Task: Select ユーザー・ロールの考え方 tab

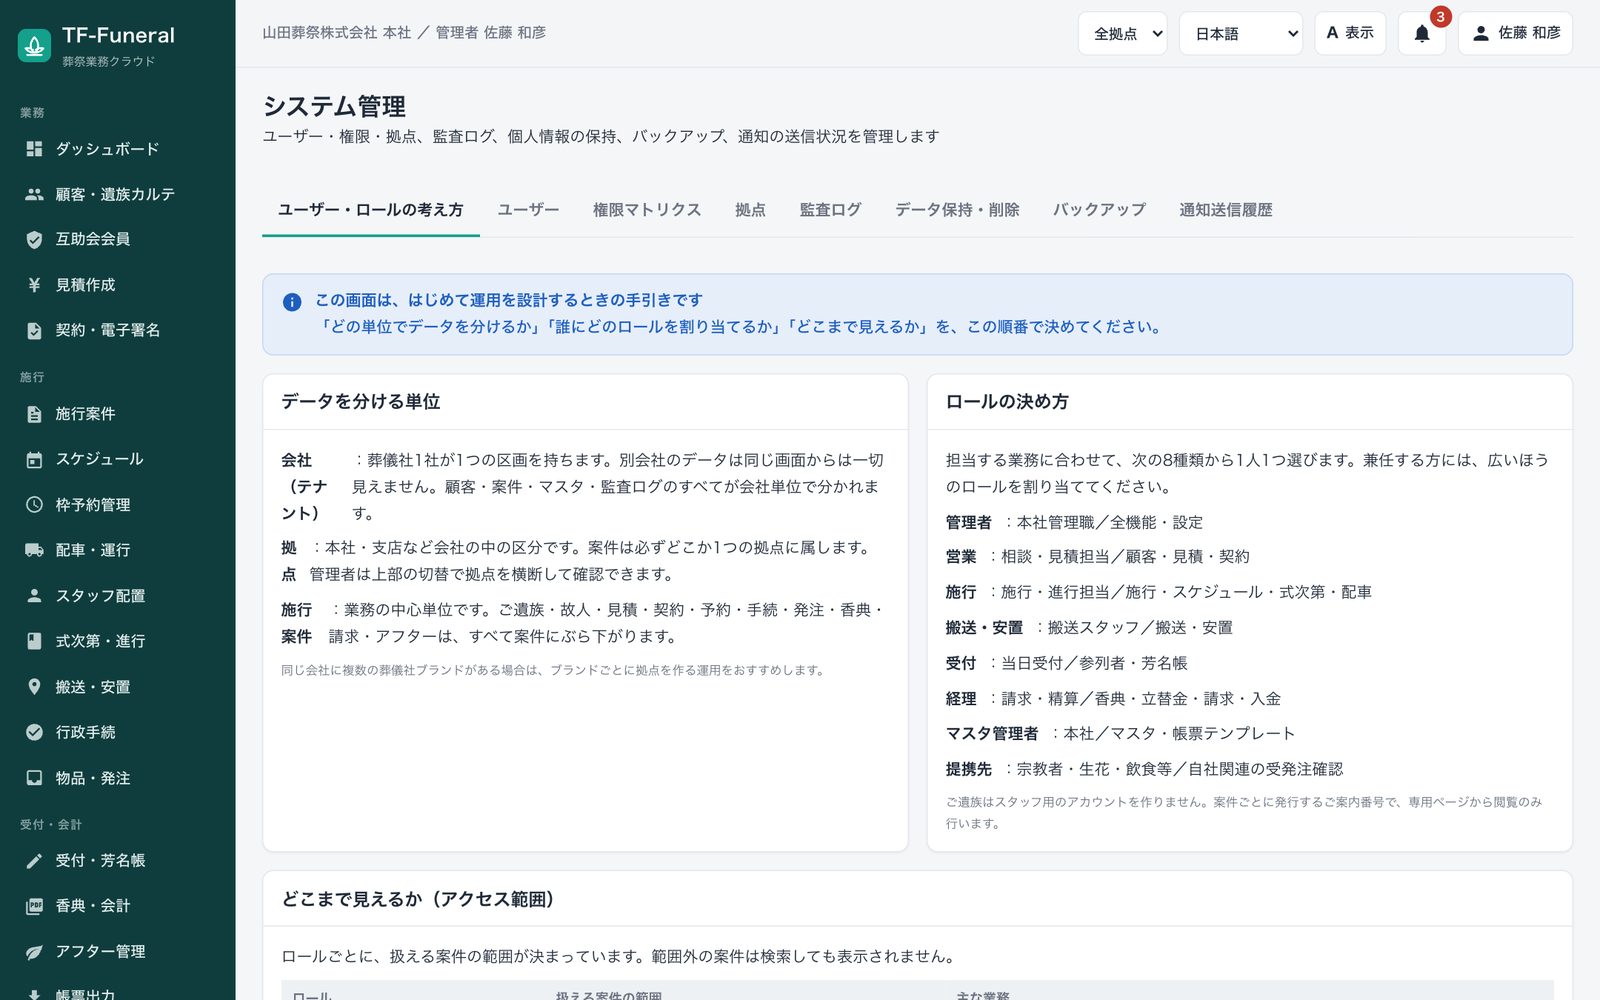Action: (x=371, y=210)
